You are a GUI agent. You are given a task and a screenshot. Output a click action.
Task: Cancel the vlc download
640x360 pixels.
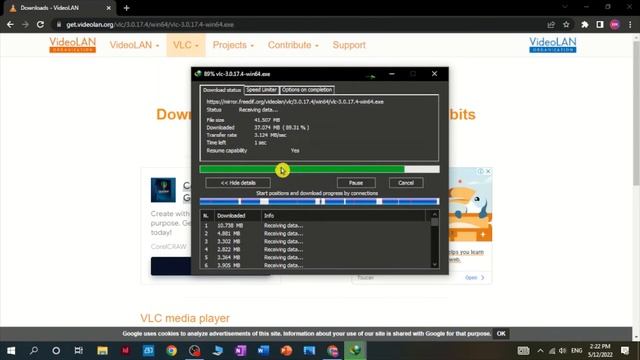406,183
